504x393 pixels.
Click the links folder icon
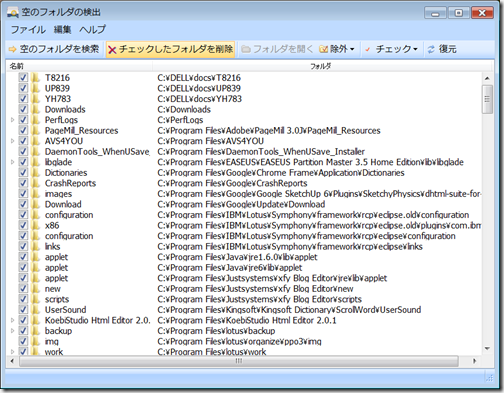tap(36, 246)
